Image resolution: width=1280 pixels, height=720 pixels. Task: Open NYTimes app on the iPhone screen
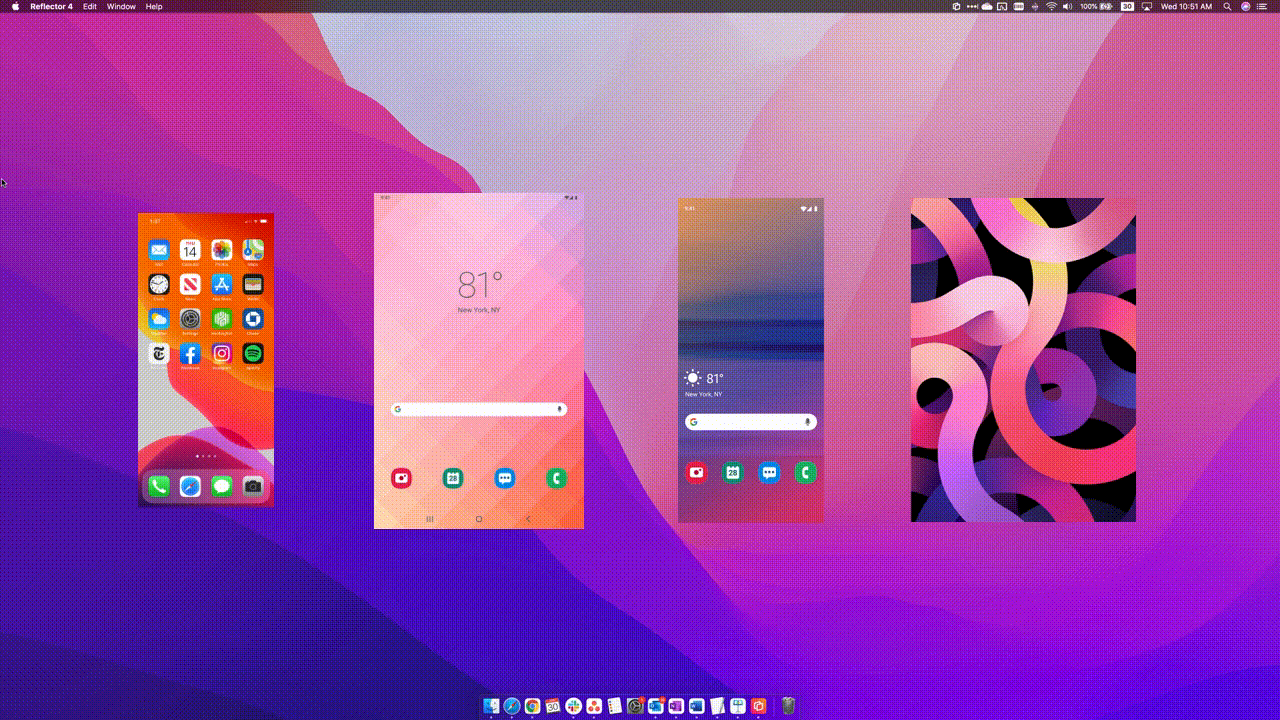[158, 353]
